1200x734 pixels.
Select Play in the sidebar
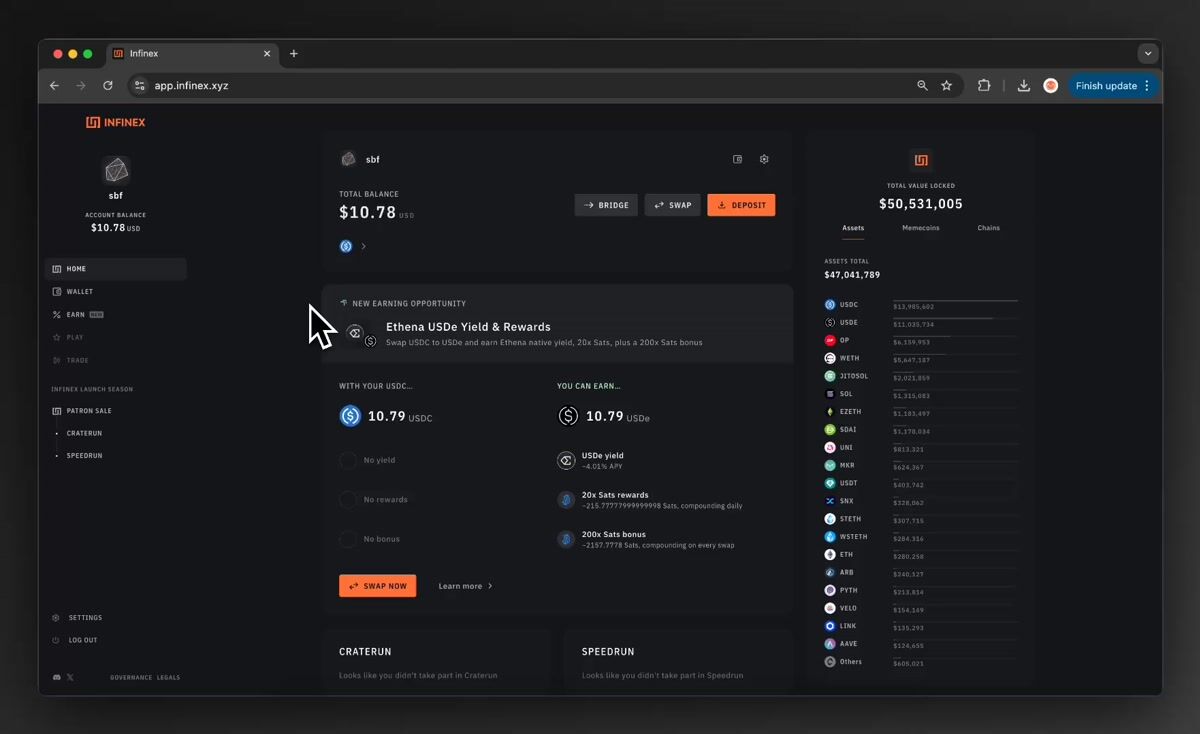pyautogui.click(x=116, y=337)
